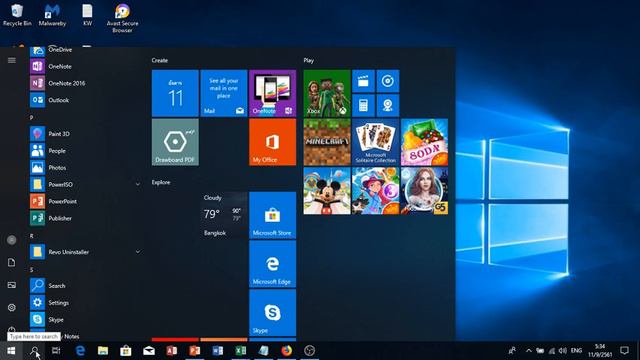Jump to letter S section header
The height and width of the screenshot is (360, 640).
point(32,270)
